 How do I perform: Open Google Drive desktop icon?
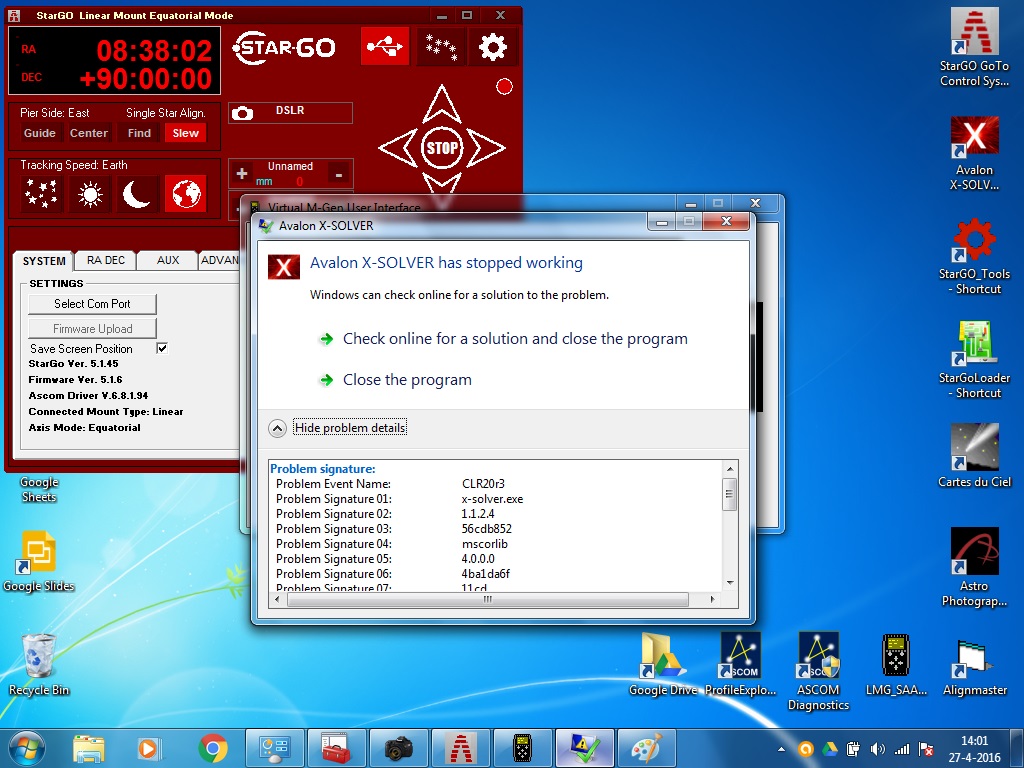[663, 665]
